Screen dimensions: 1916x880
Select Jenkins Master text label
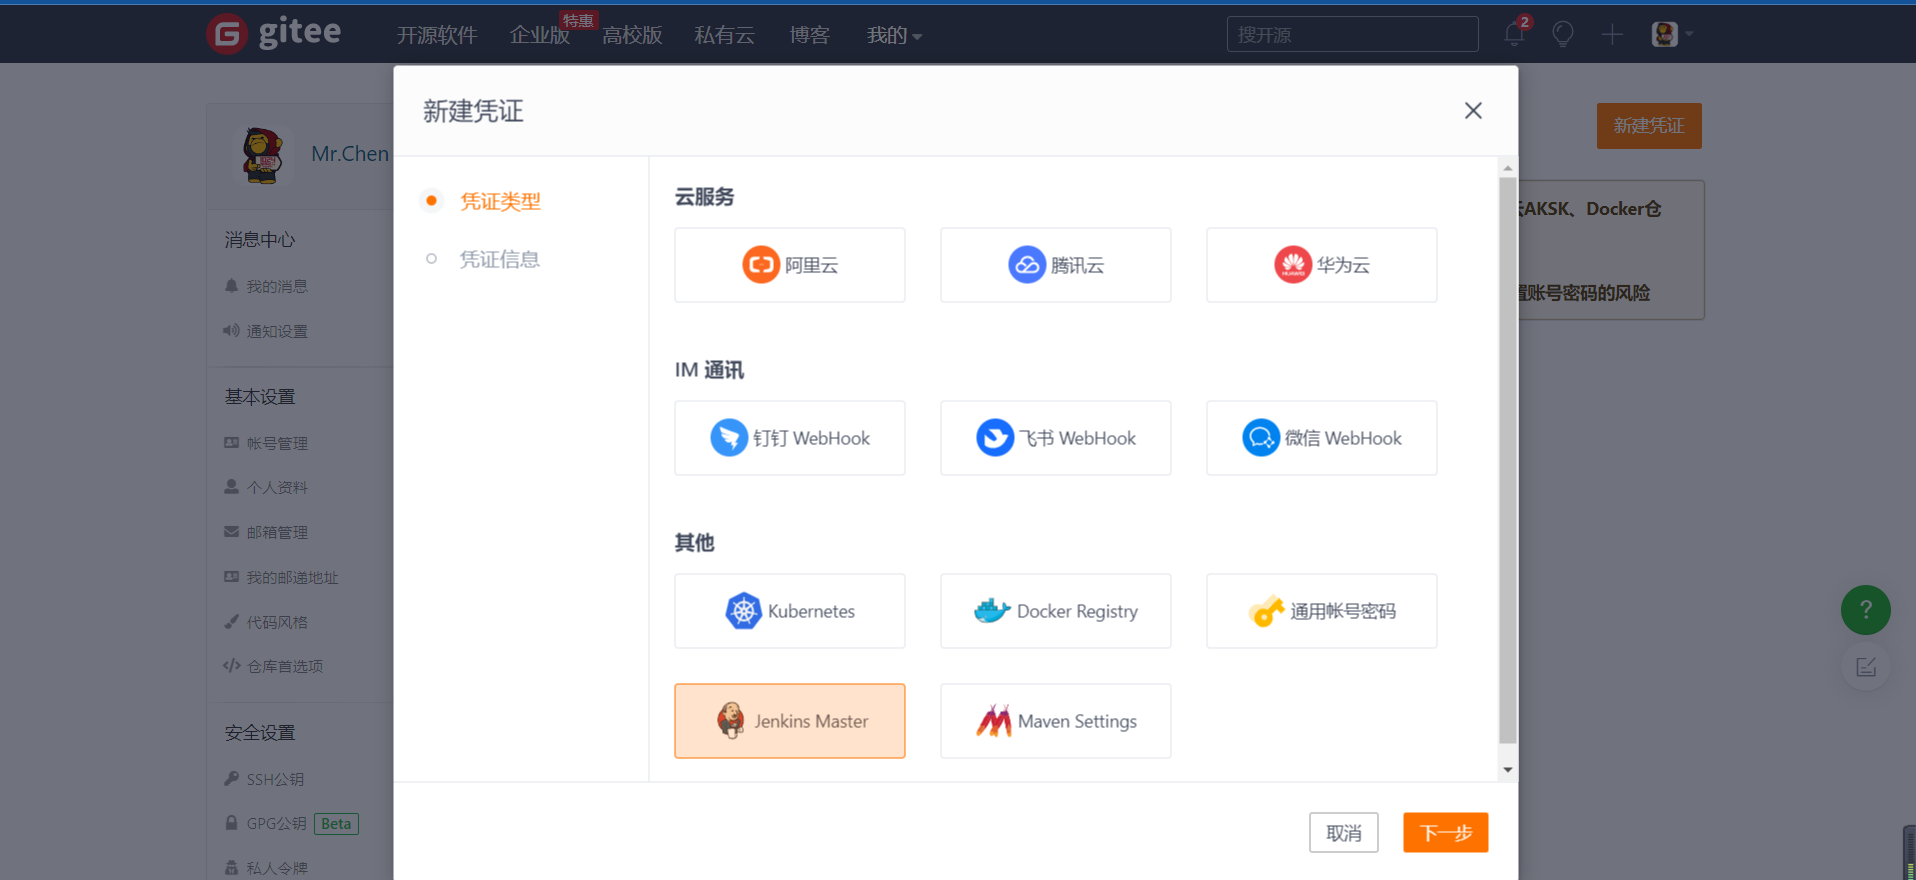(811, 721)
